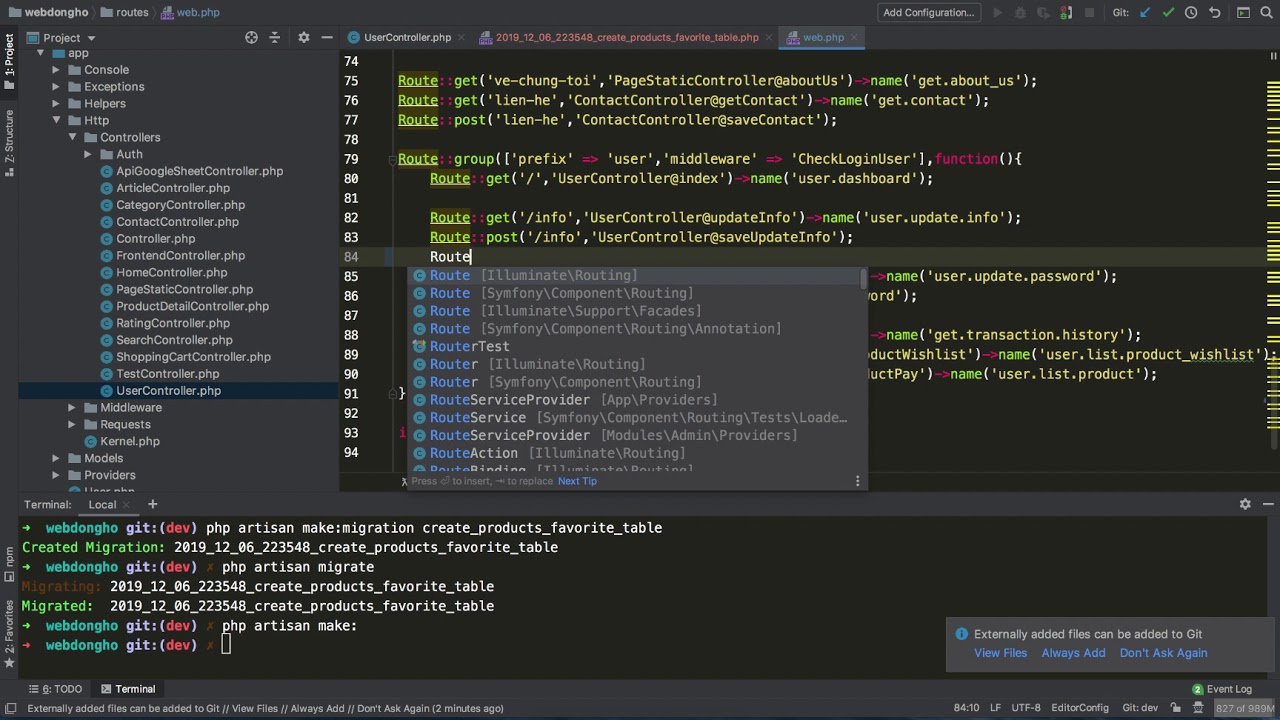Click locate-current-file target icon in Project panel
Viewport: 1280px width, 720px height.
pos(251,38)
